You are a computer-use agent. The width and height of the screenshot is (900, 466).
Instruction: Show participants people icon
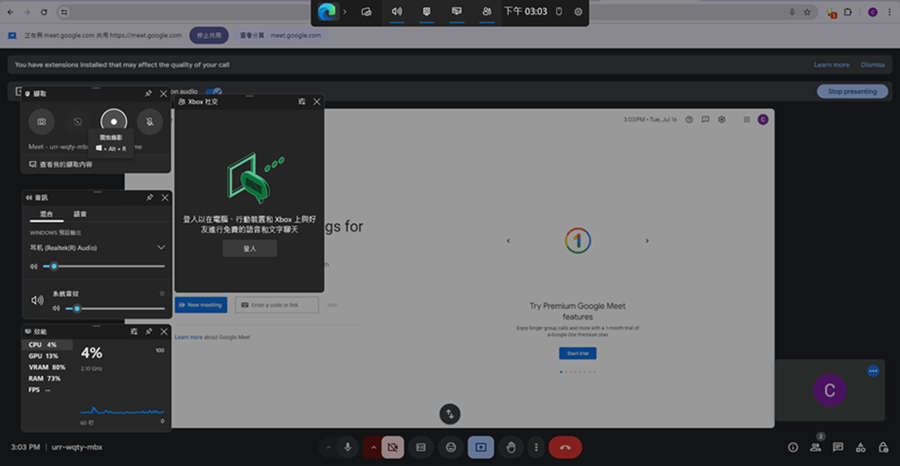[x=816, y=447]
